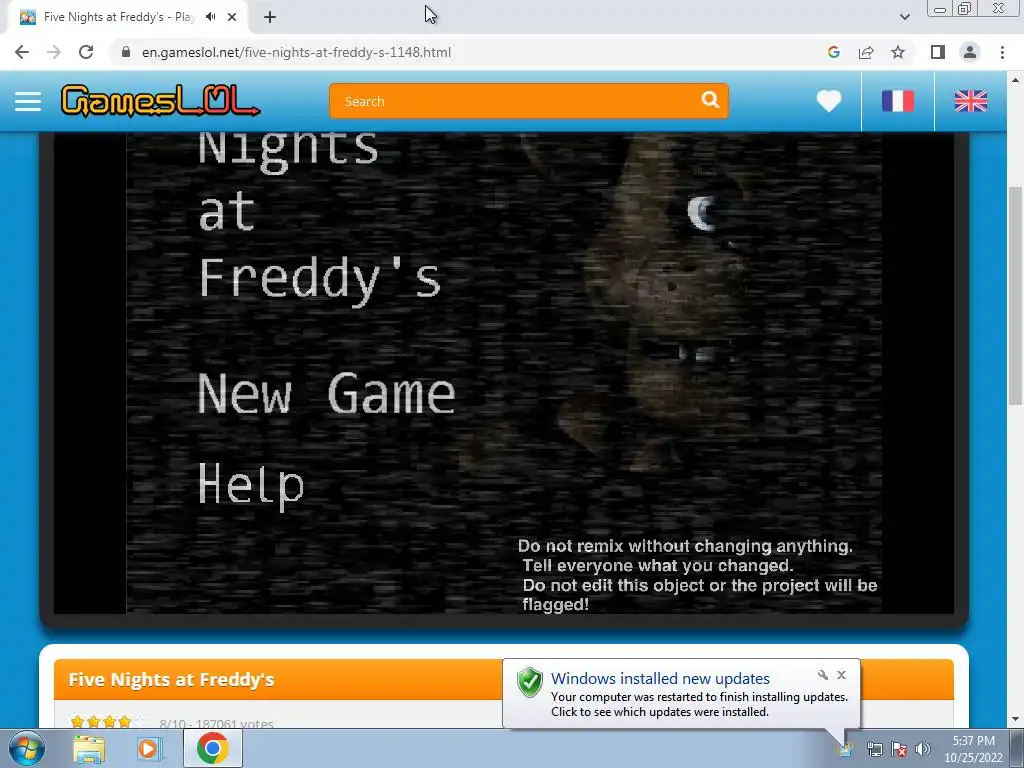Open the system volume icon

922,749
